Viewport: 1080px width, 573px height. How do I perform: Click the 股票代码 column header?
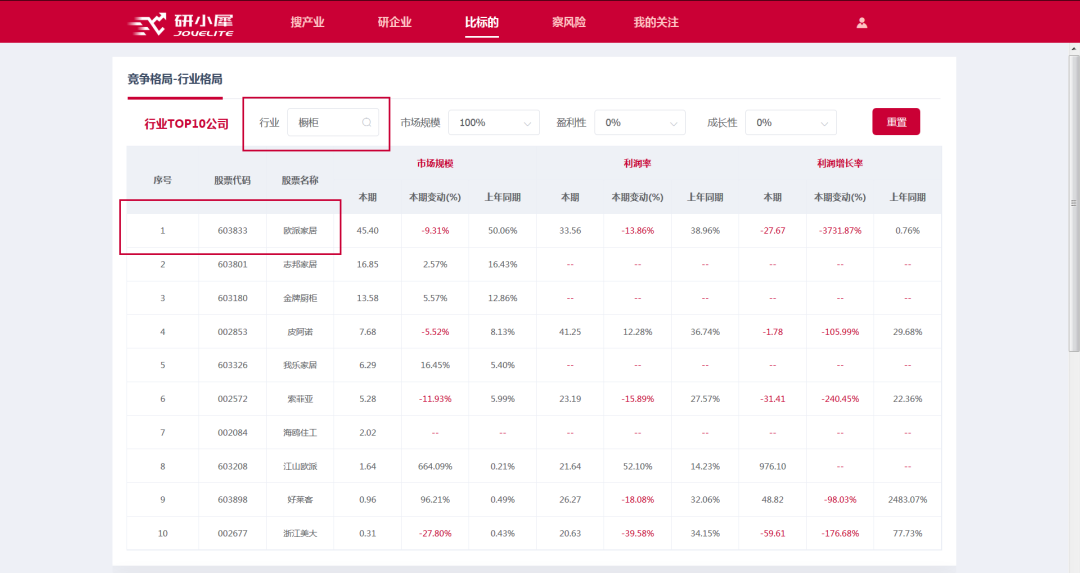[232, 180]
